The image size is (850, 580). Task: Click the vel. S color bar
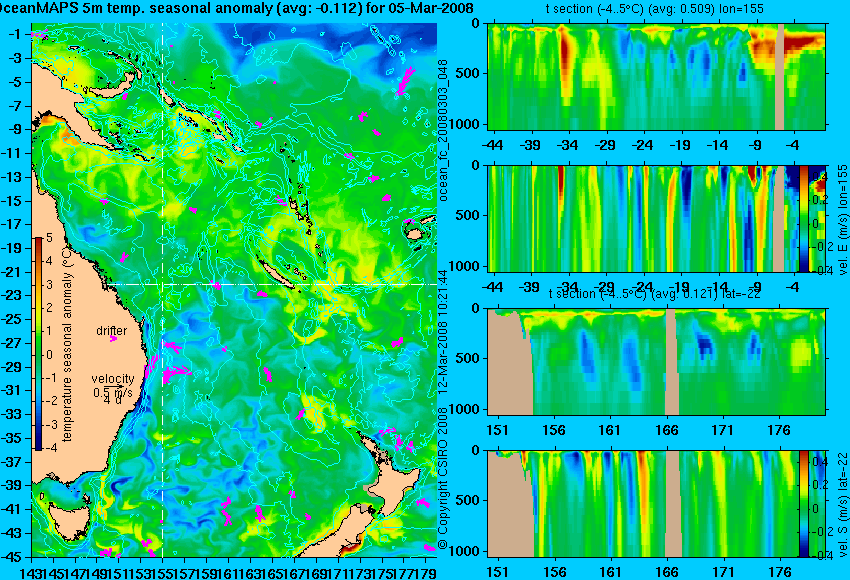coord(803,504)
